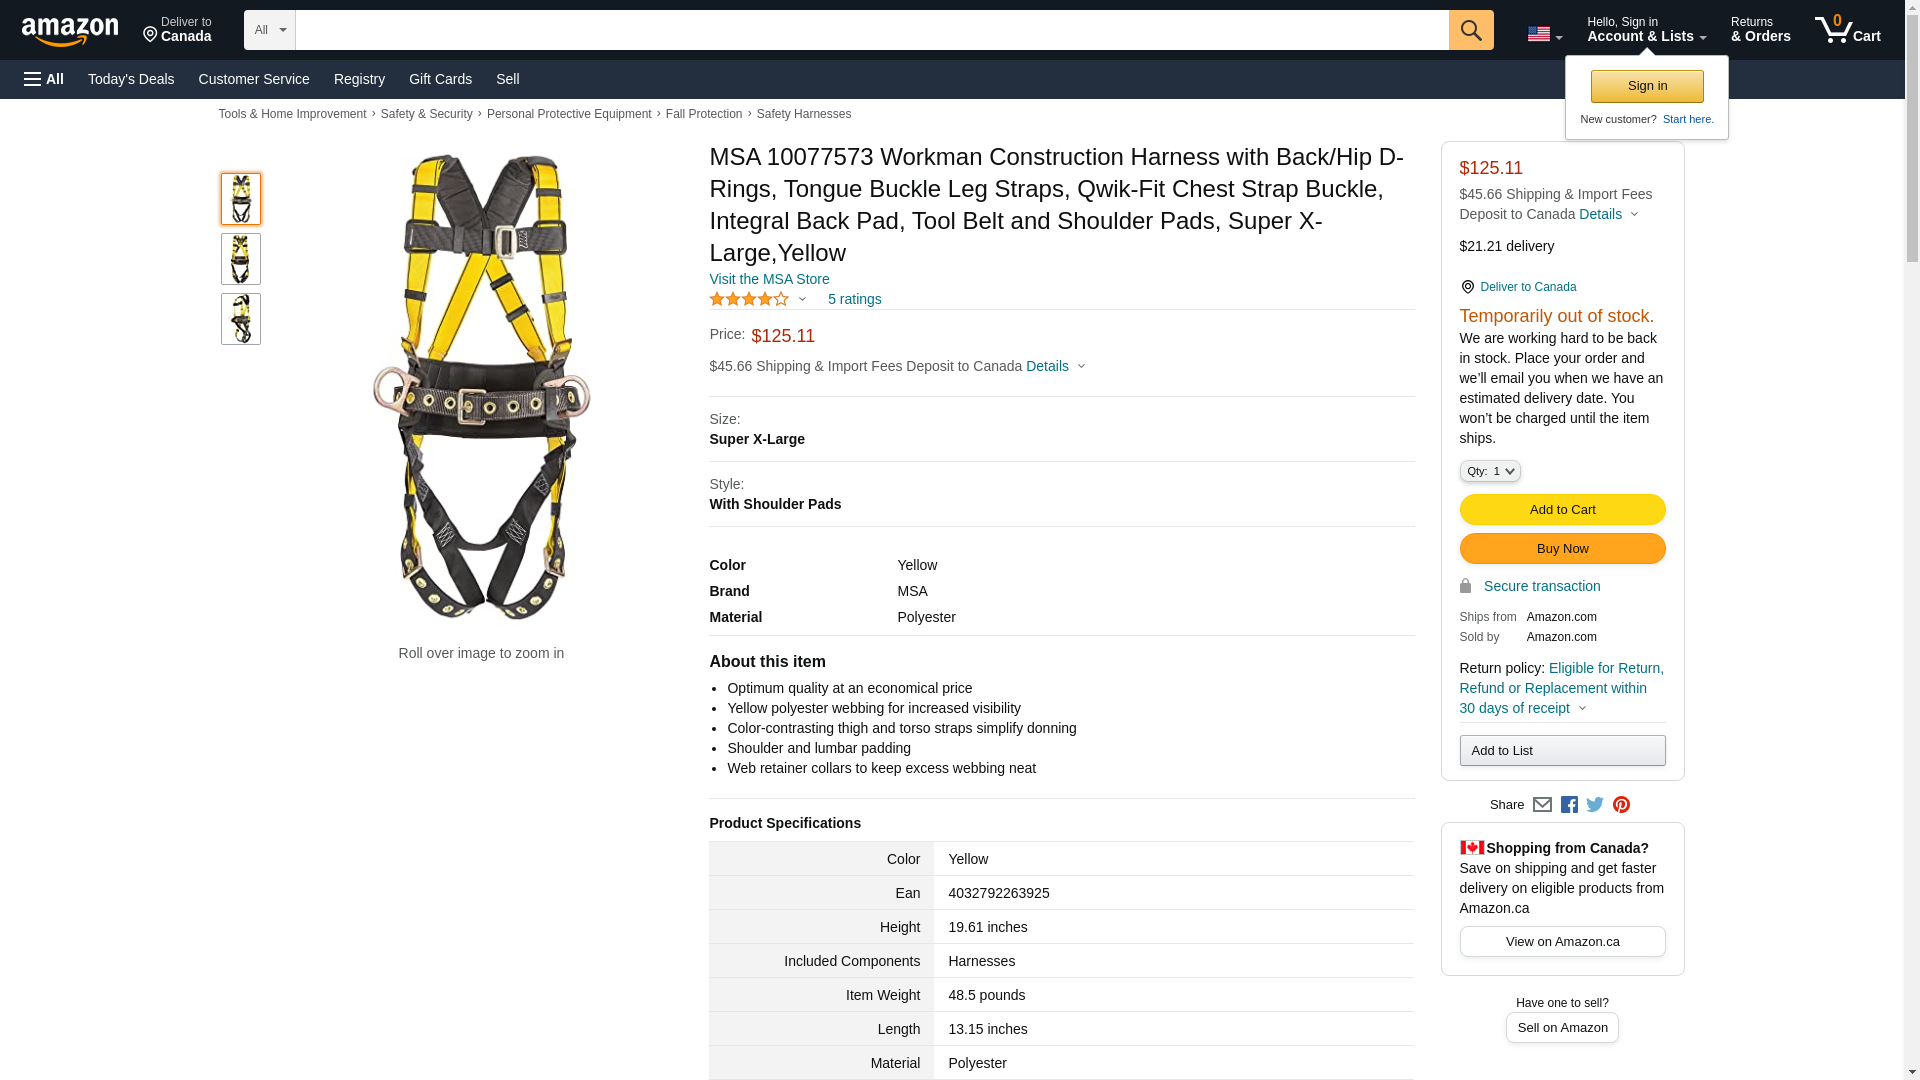Open Gift Cards navigation item
Viewport: 1920px width, 1080px height.
(440, 79)
